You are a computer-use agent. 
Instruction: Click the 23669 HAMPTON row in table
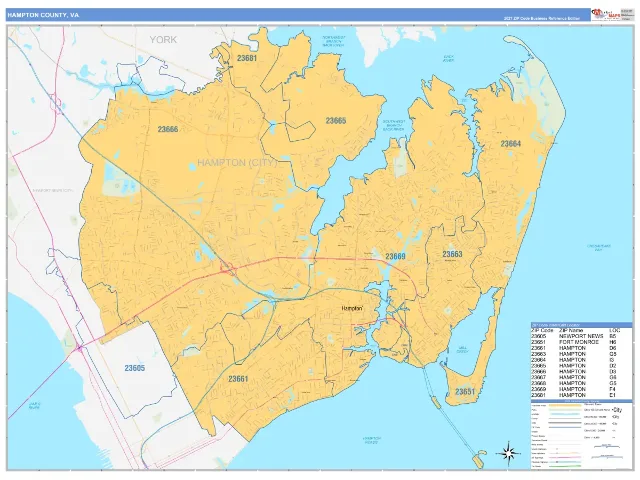574,389
